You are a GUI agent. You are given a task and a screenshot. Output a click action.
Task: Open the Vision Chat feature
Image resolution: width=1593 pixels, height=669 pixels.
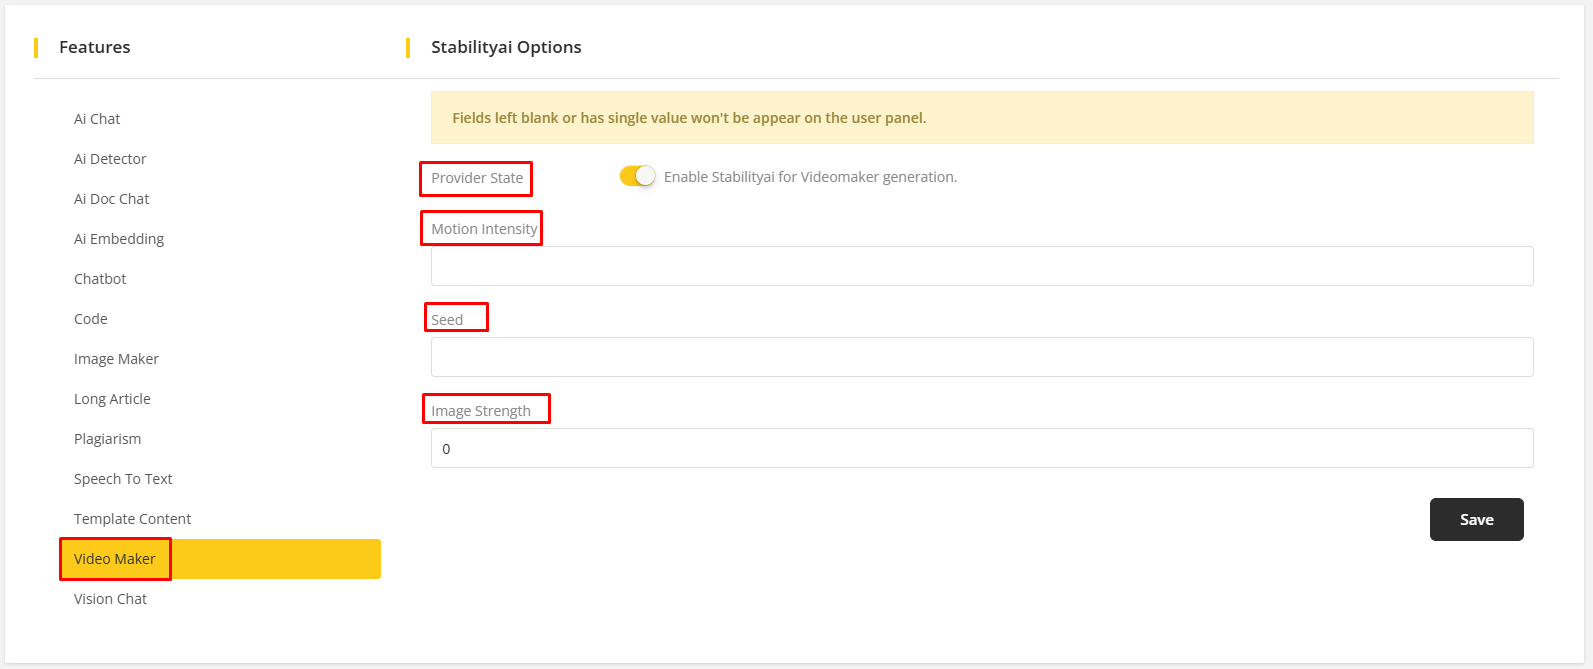110,599
